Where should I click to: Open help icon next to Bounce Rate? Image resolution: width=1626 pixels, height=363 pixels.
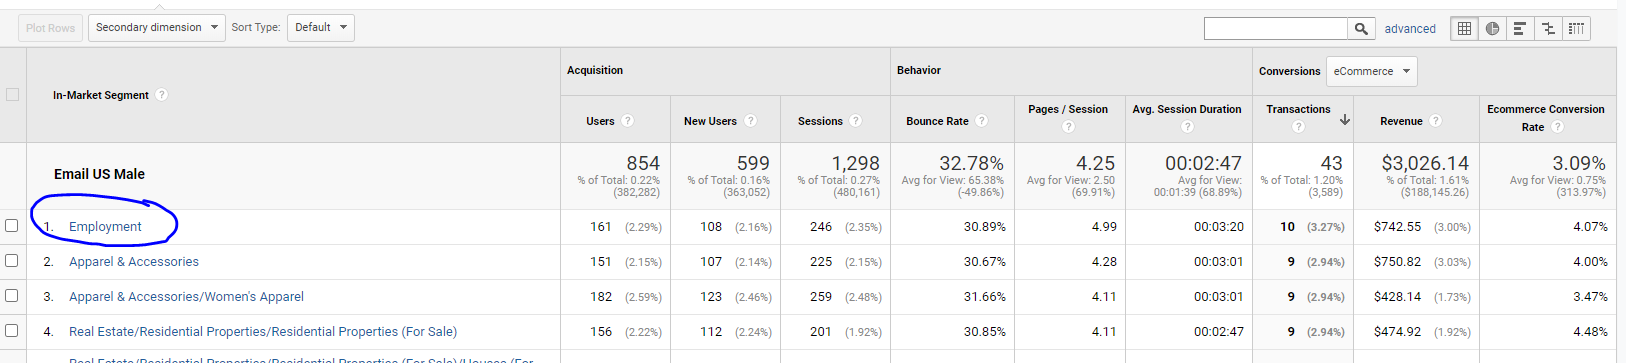981,121
